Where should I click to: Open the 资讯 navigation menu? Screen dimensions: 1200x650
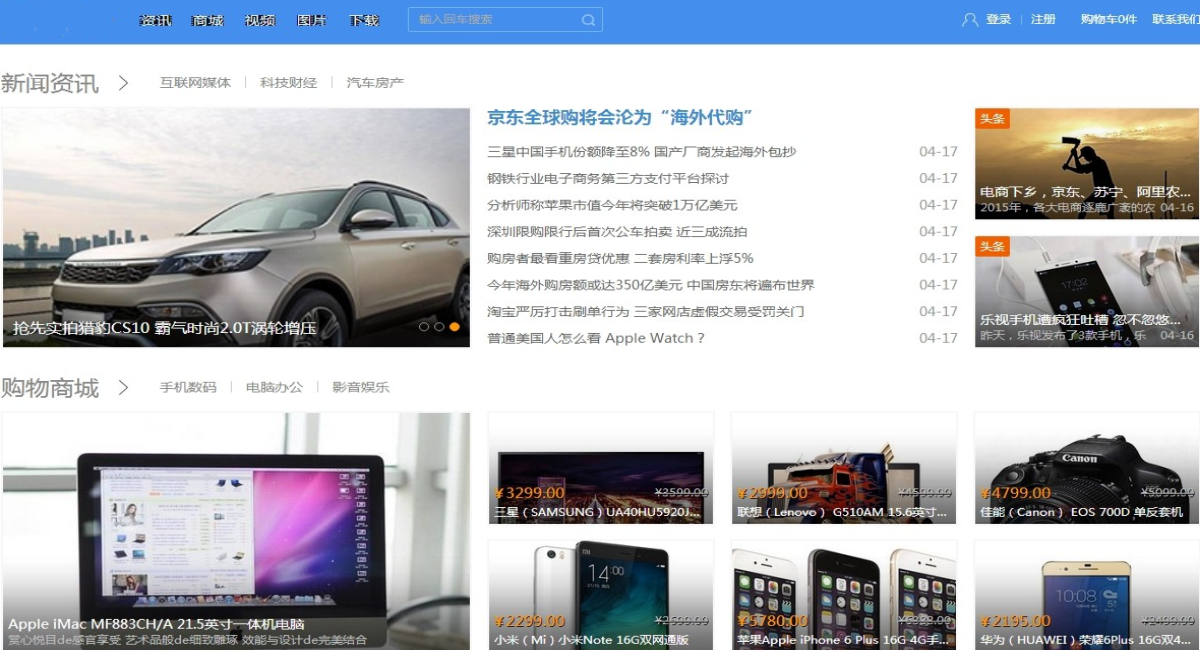[155, 20]
